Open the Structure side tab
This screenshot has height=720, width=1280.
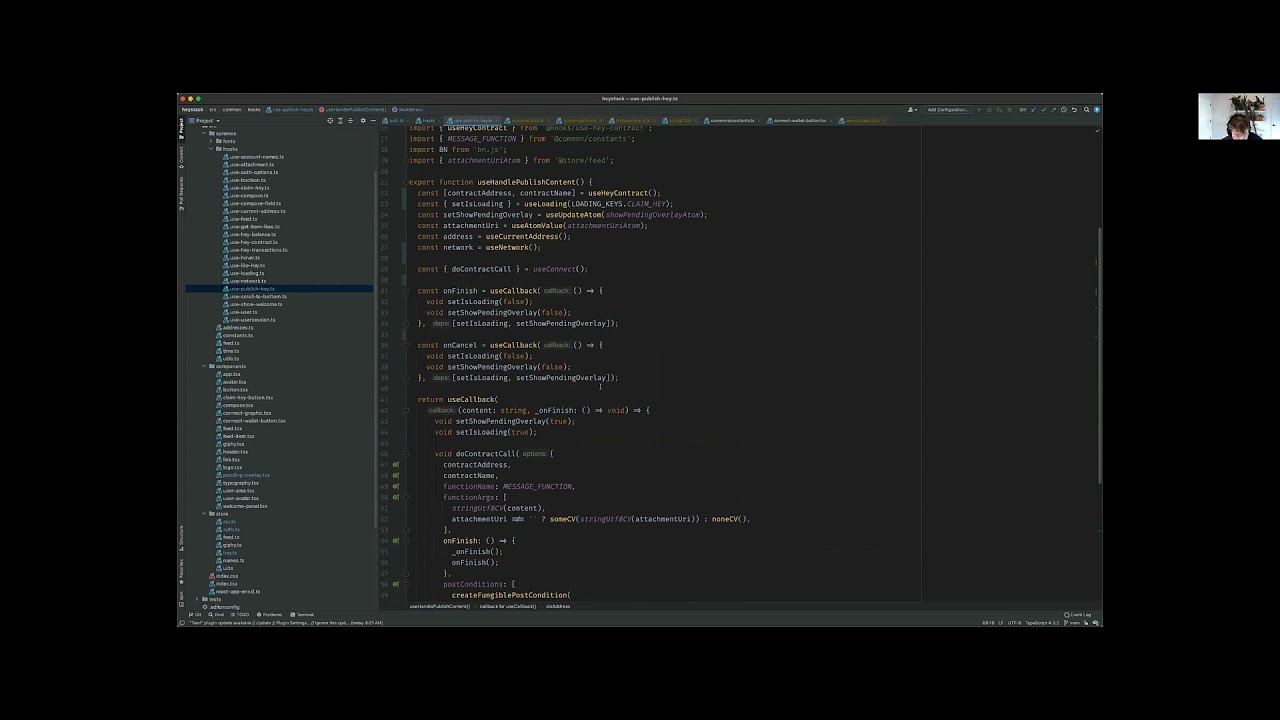[181, 536]
